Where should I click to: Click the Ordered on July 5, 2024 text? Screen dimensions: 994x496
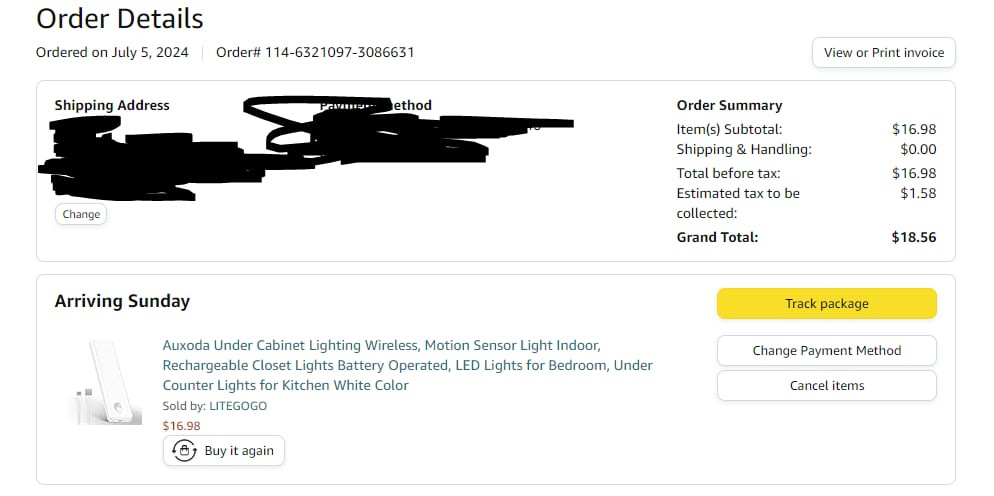coord(112,53)
